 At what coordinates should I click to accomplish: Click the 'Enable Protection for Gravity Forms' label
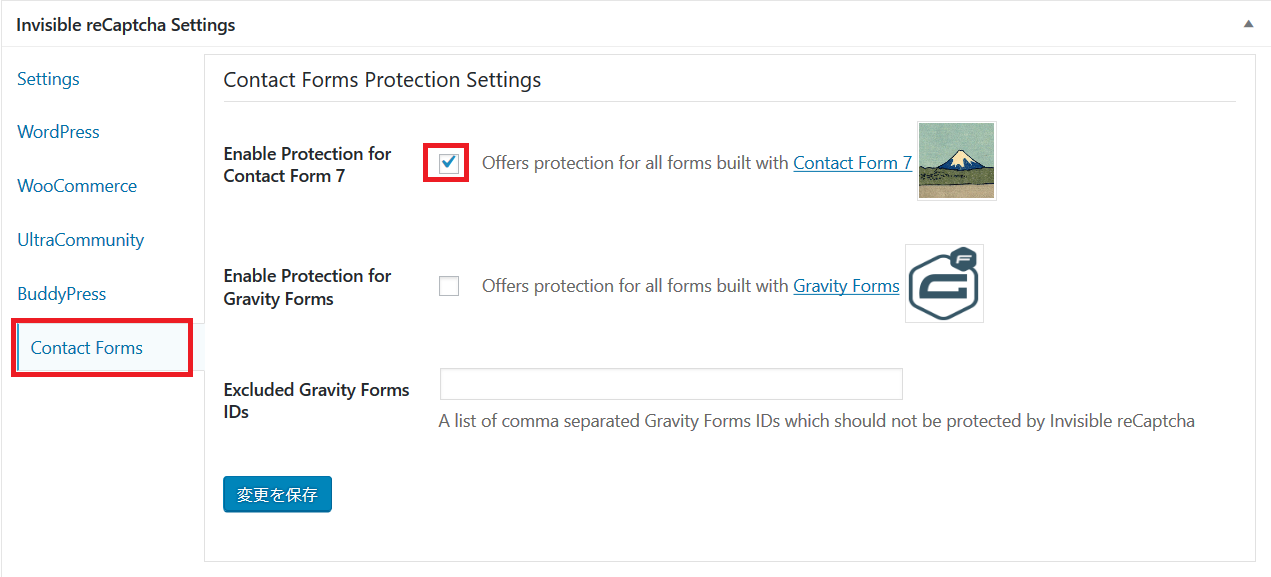click(x=307, y=287)
